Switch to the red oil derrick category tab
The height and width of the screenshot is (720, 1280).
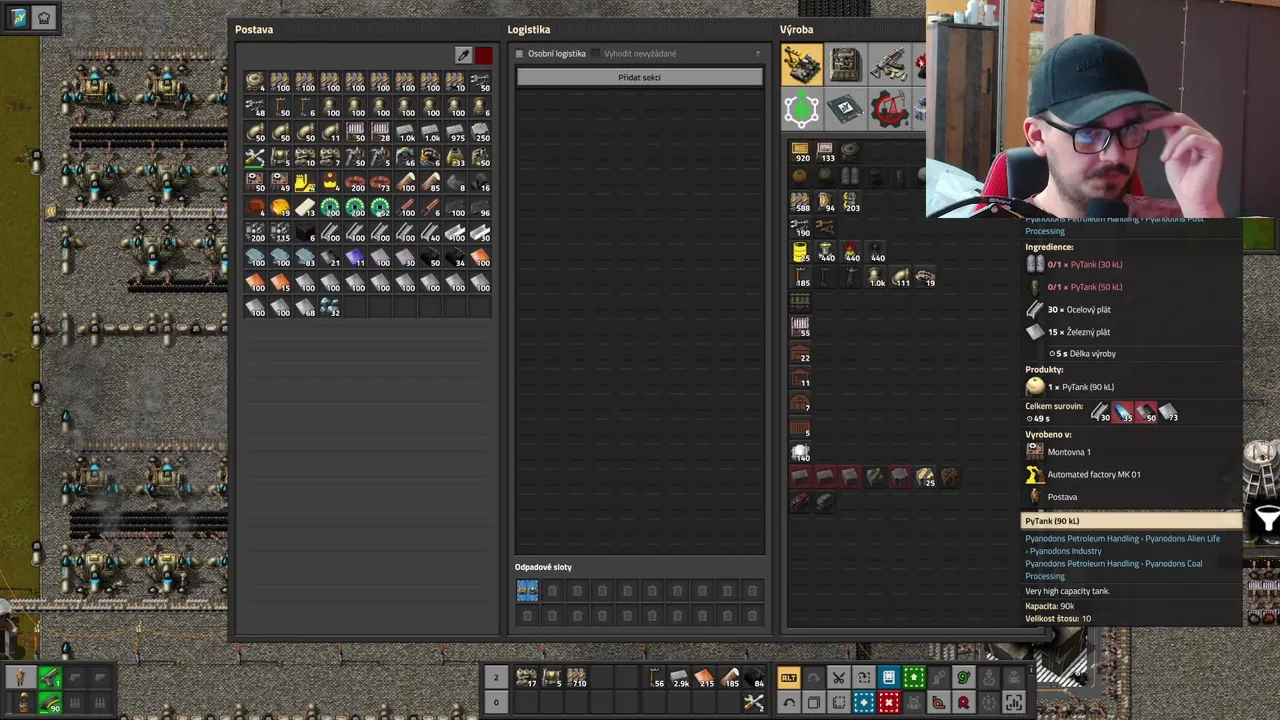point(889,109)
